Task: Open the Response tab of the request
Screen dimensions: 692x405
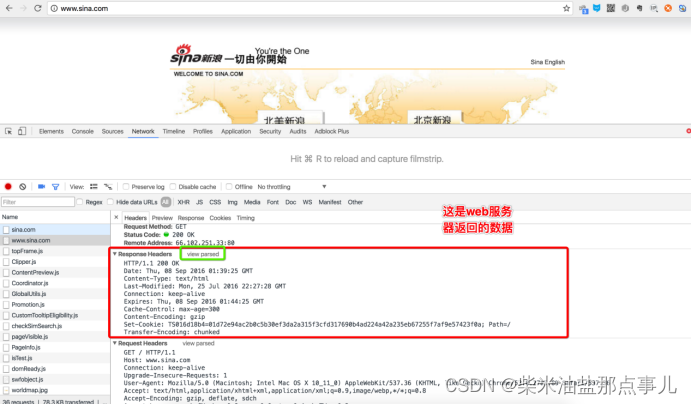Action: click(x=191, y=218)
